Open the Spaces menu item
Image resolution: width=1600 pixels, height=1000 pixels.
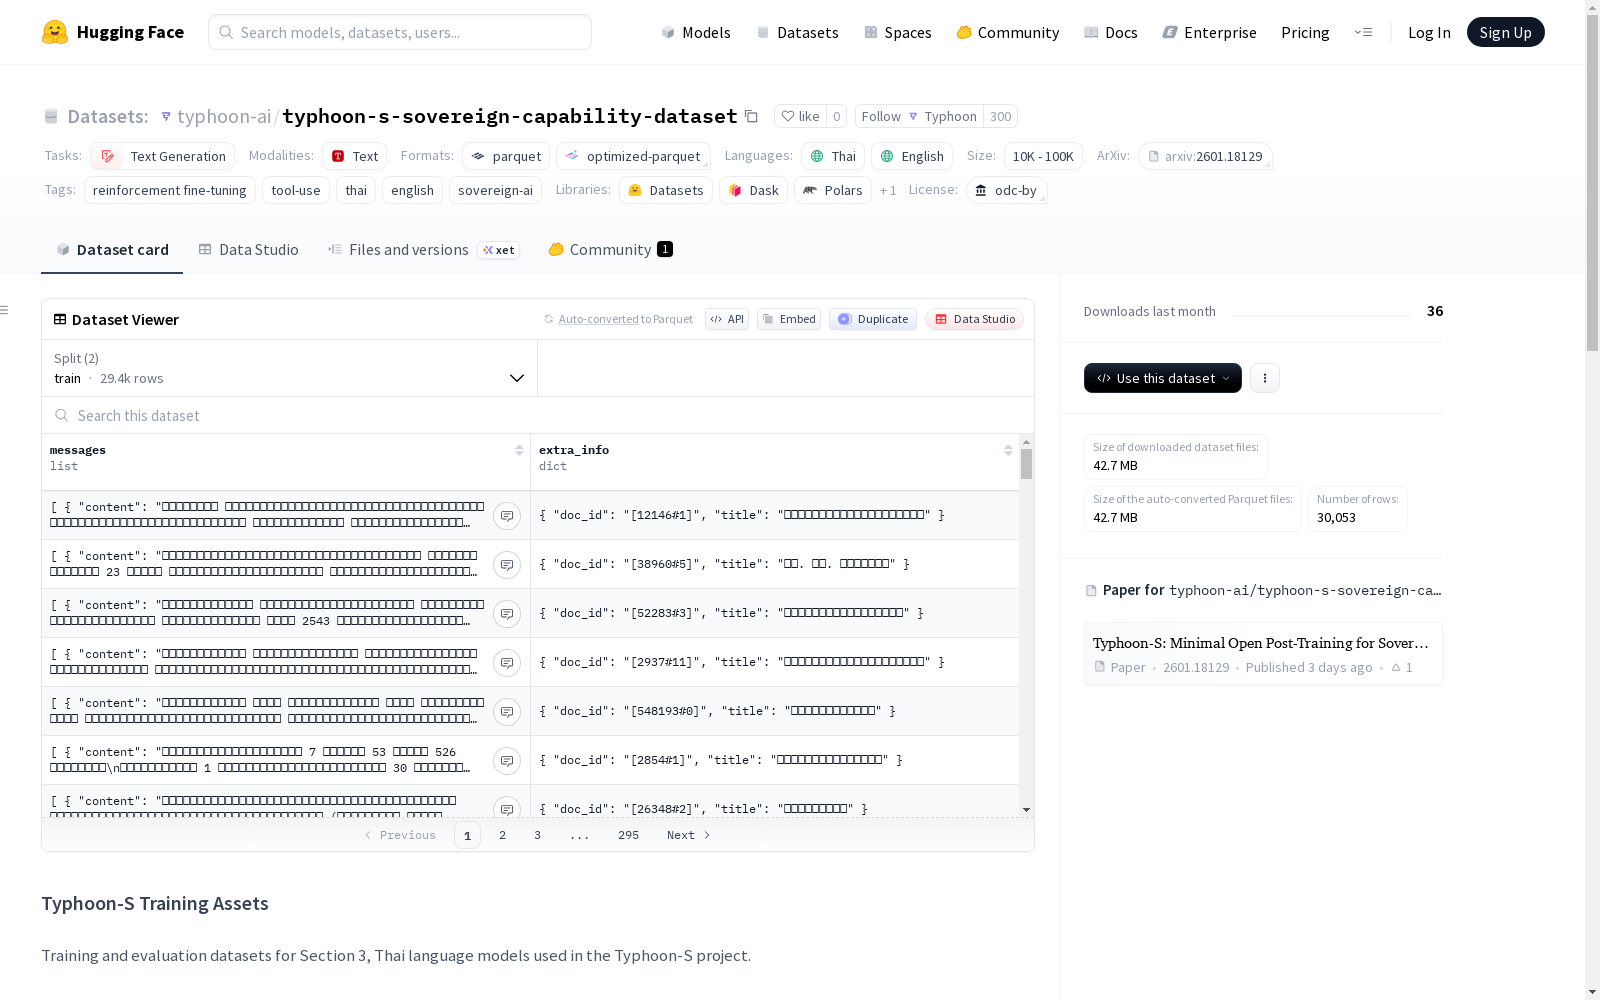[898, 32]
